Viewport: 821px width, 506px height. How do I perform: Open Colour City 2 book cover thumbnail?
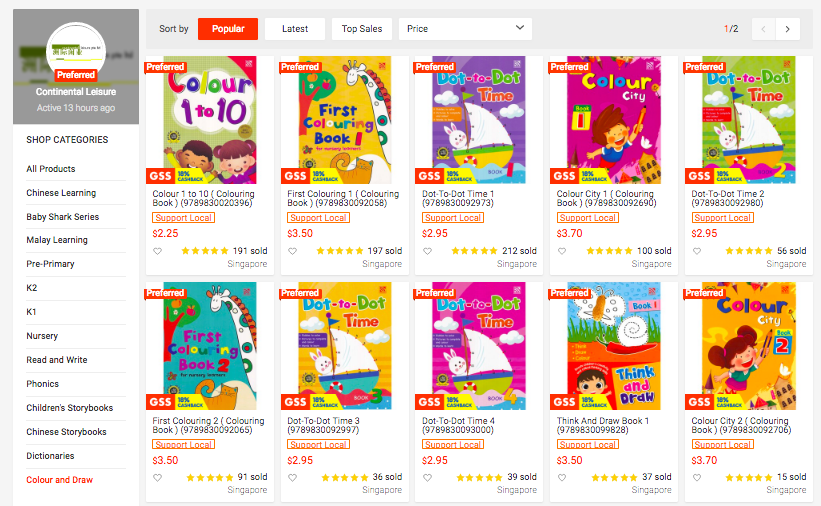click(x=749, y=346)
